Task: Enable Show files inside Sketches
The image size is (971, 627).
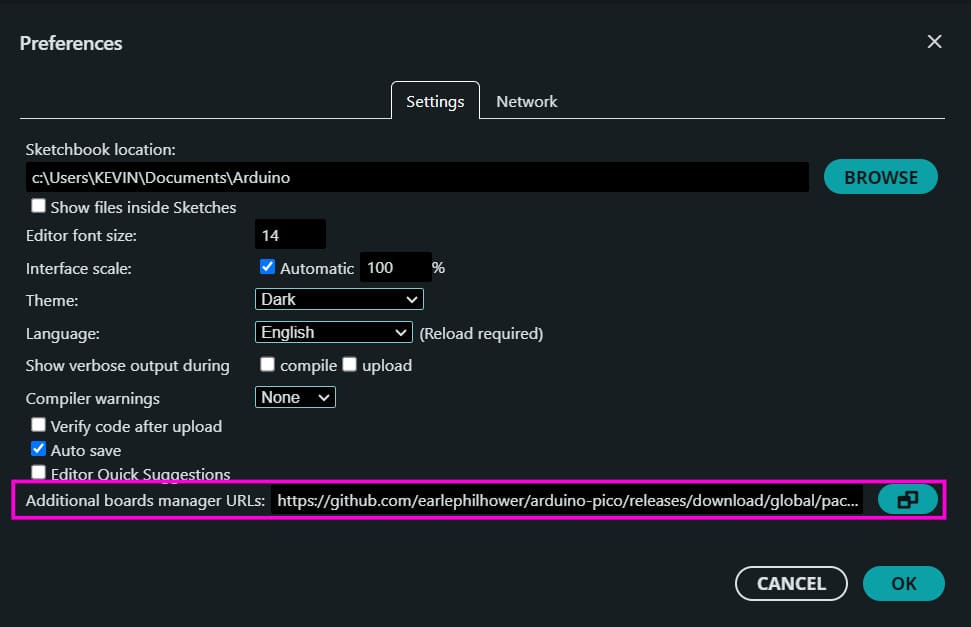Action: [x=38, y=205]
